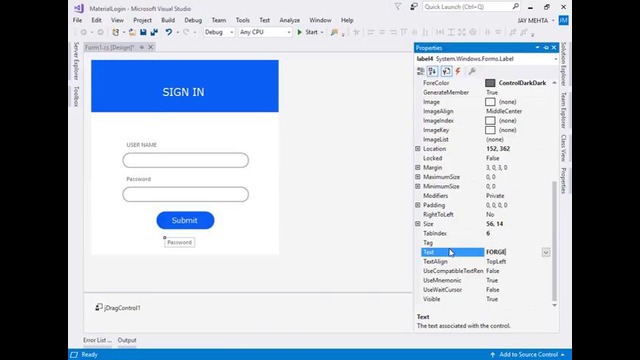This screenshot has width=640, height=360.
Task: Open the Build menu
Action: pos(168,20)
